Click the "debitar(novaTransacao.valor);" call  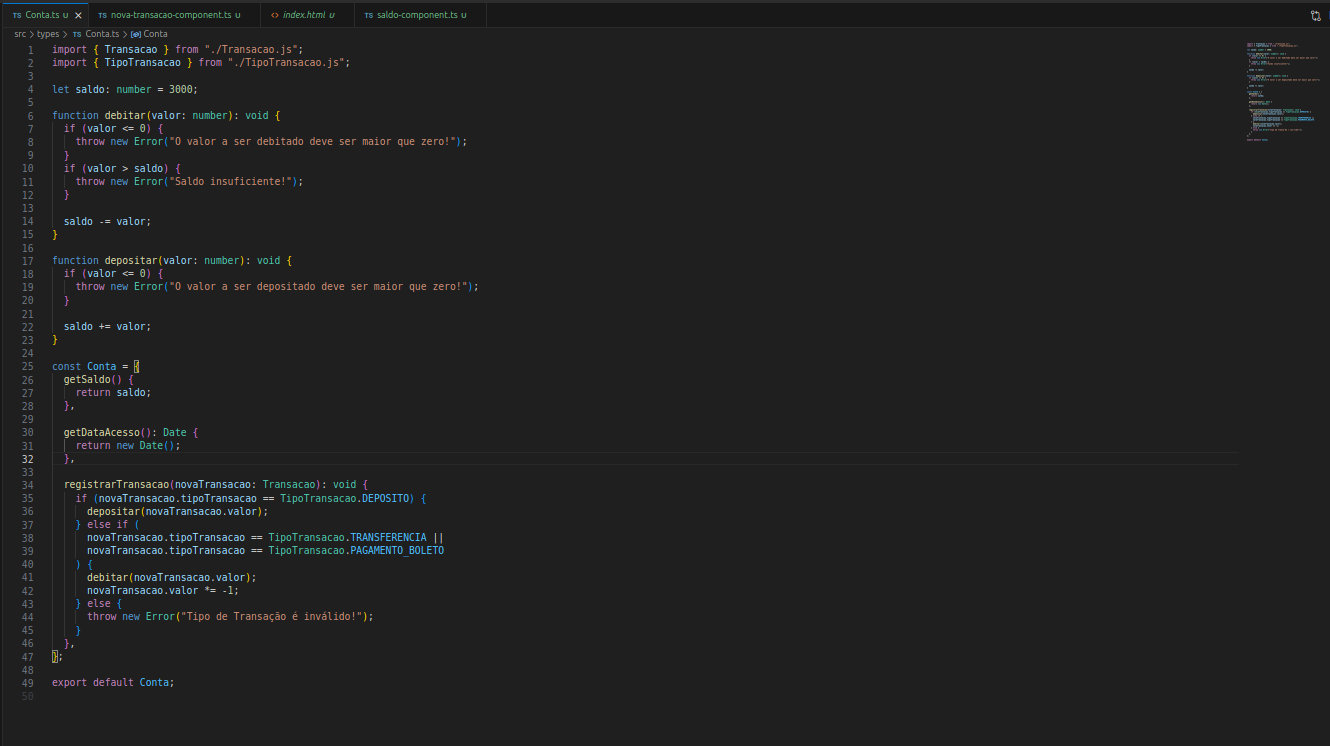172,577
